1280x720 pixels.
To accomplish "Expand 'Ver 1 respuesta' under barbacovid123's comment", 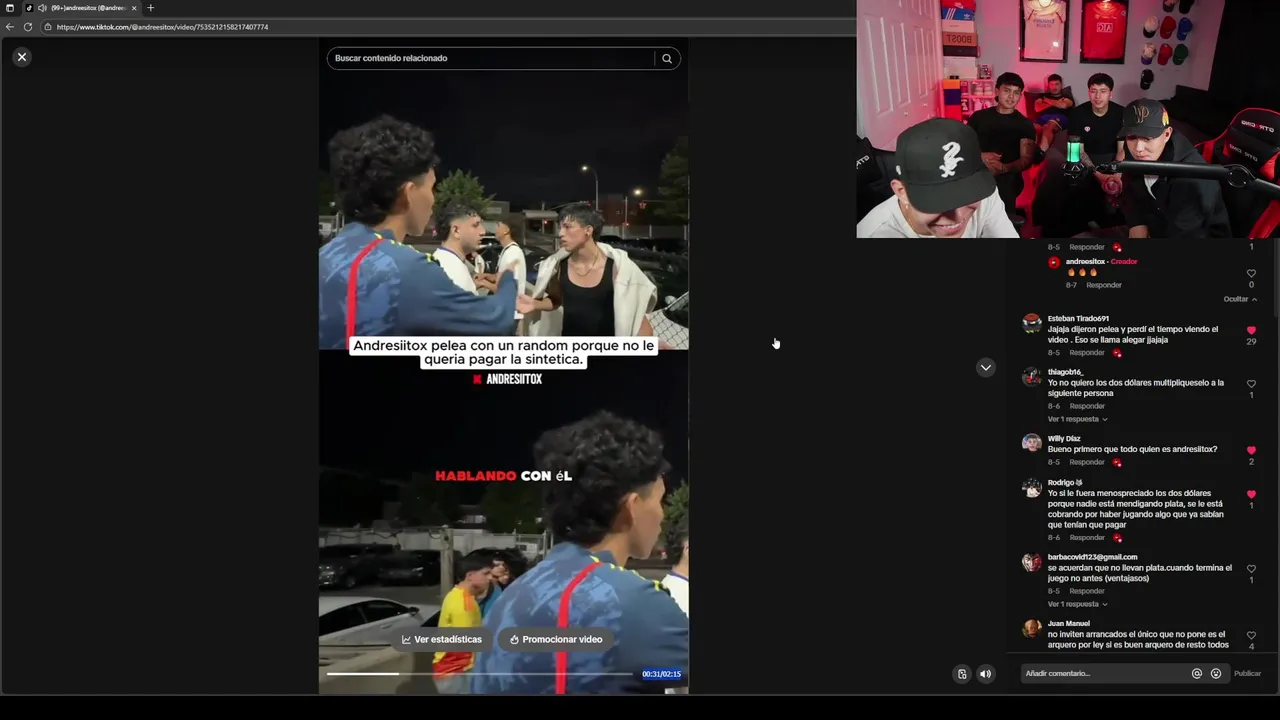I will click(x=1077, y=604).
